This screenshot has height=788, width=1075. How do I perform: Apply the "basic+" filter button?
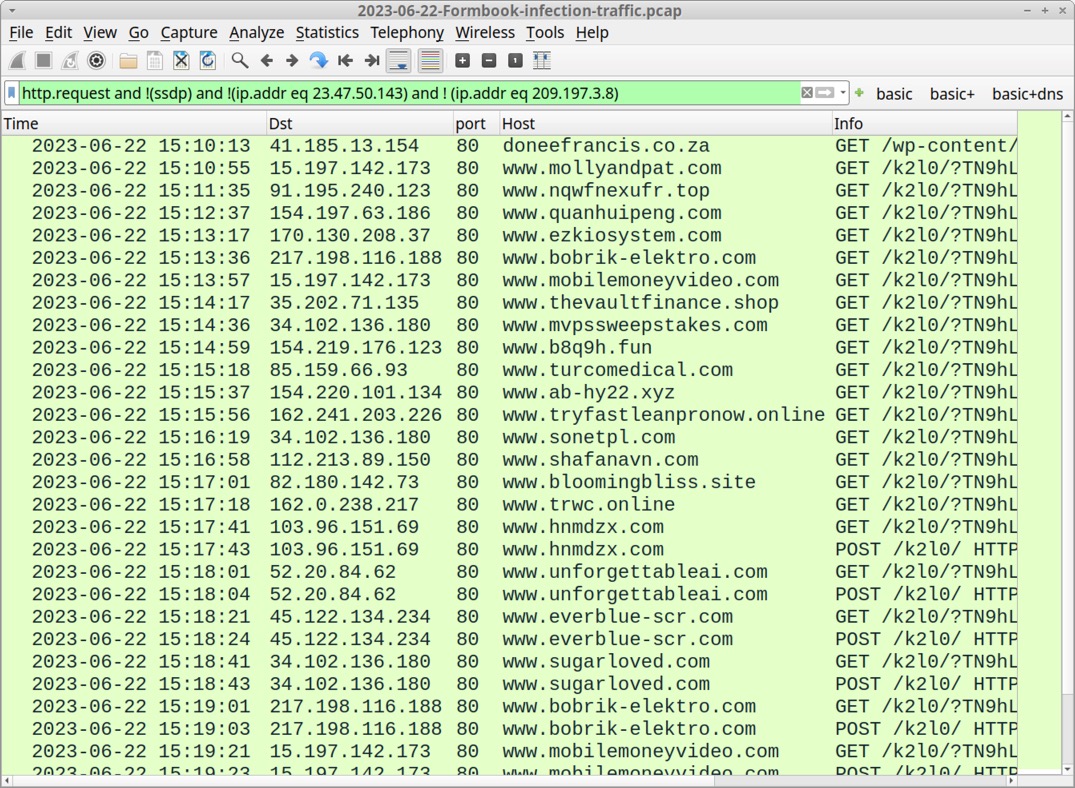(952, 94)
